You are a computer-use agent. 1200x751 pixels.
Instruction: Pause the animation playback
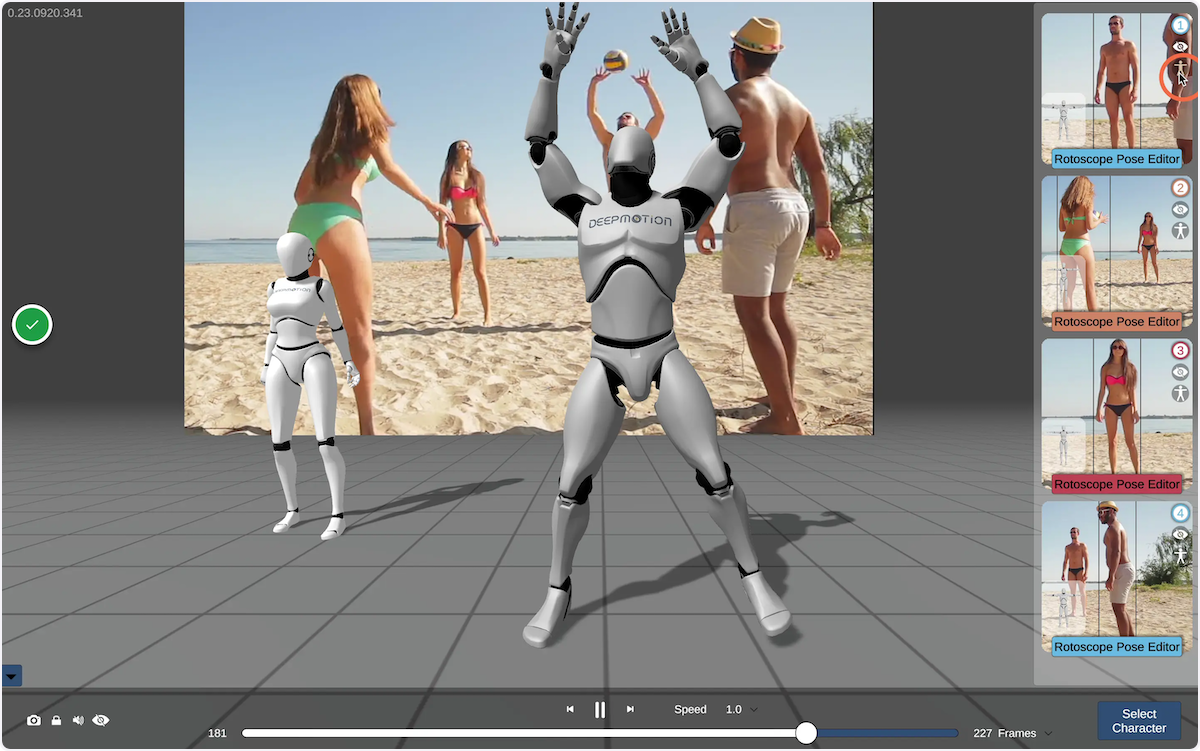[x=600, y=710]
